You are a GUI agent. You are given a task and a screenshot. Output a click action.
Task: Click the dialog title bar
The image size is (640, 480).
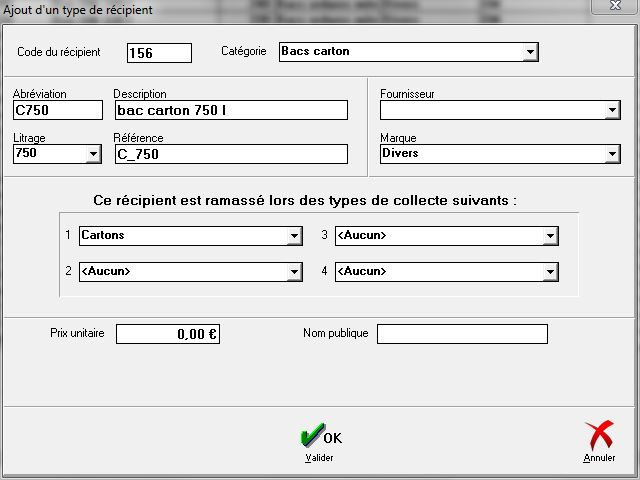300,8
